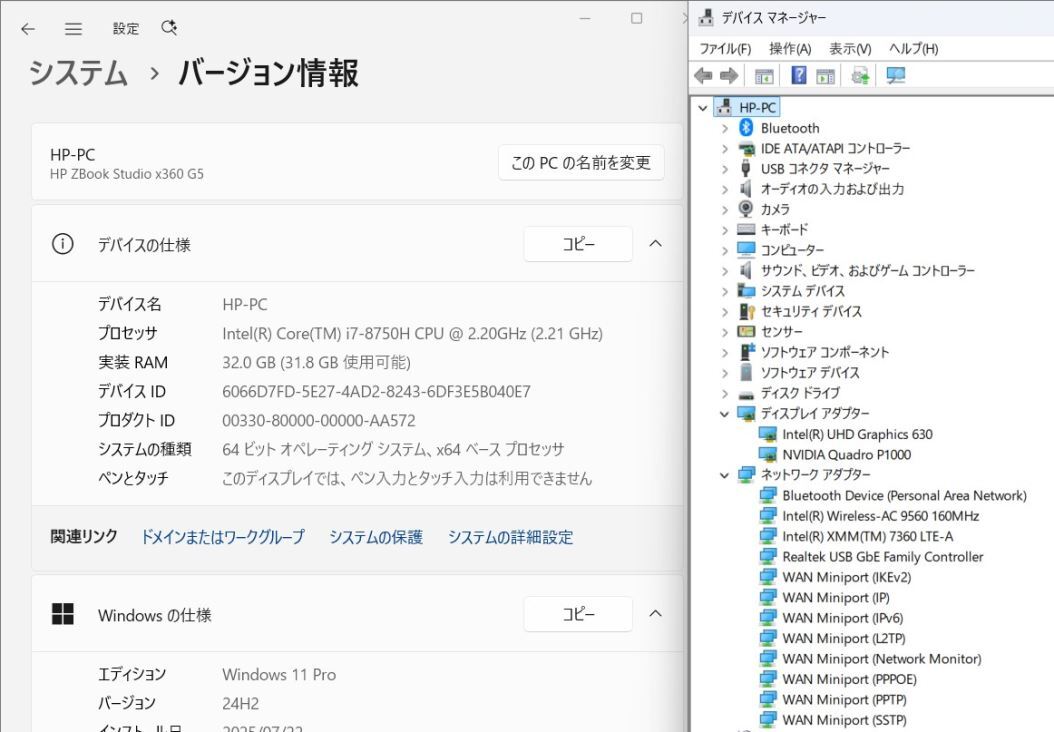1054x732 pixels.
Task: Open the 表示(V) menu
Action: 849,47
